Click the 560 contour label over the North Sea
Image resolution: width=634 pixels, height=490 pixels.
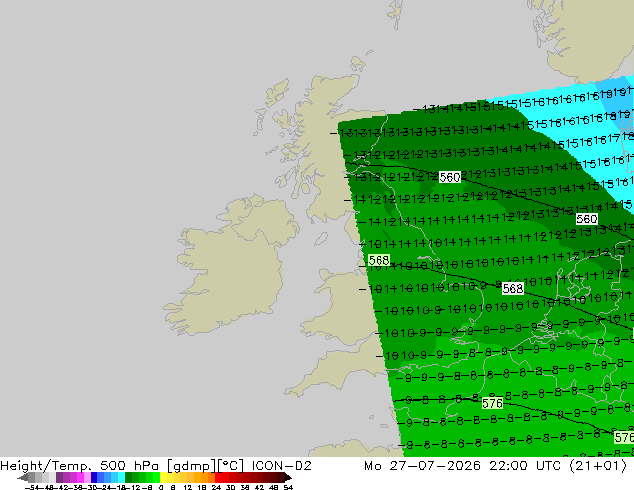pyautogui.click(x=587, y=219)
